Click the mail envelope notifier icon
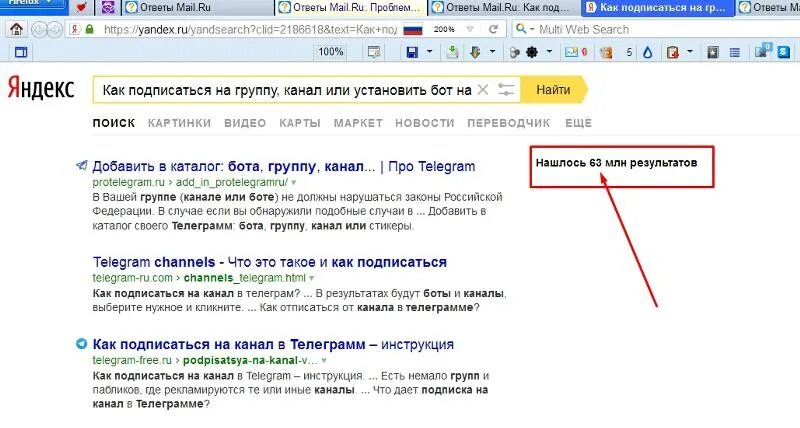Image resolution: width=800 pixels, height=428 pixels. click(571, 52)
